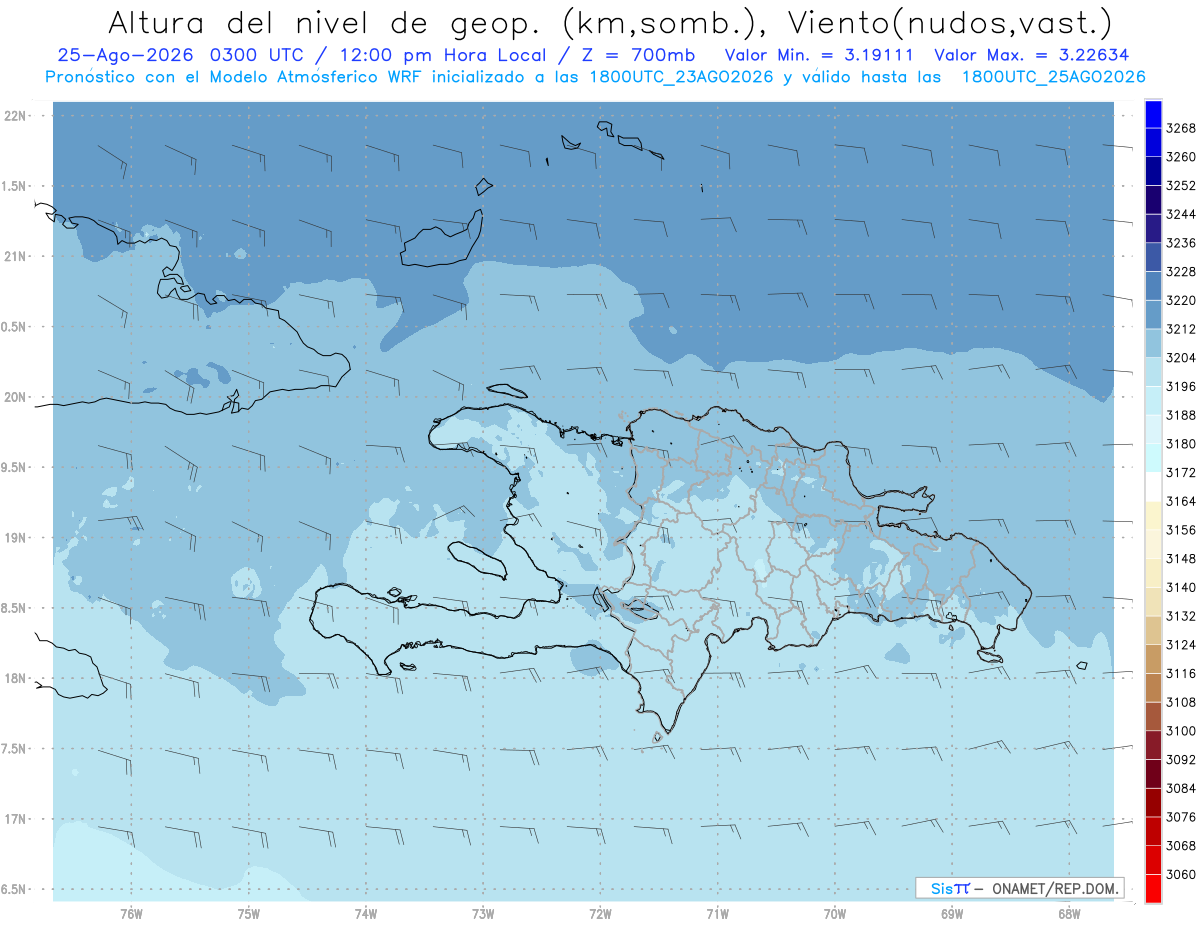Click the 19N latitude axis label
This screenshot has height=927, width=1200.
(17, 537)
